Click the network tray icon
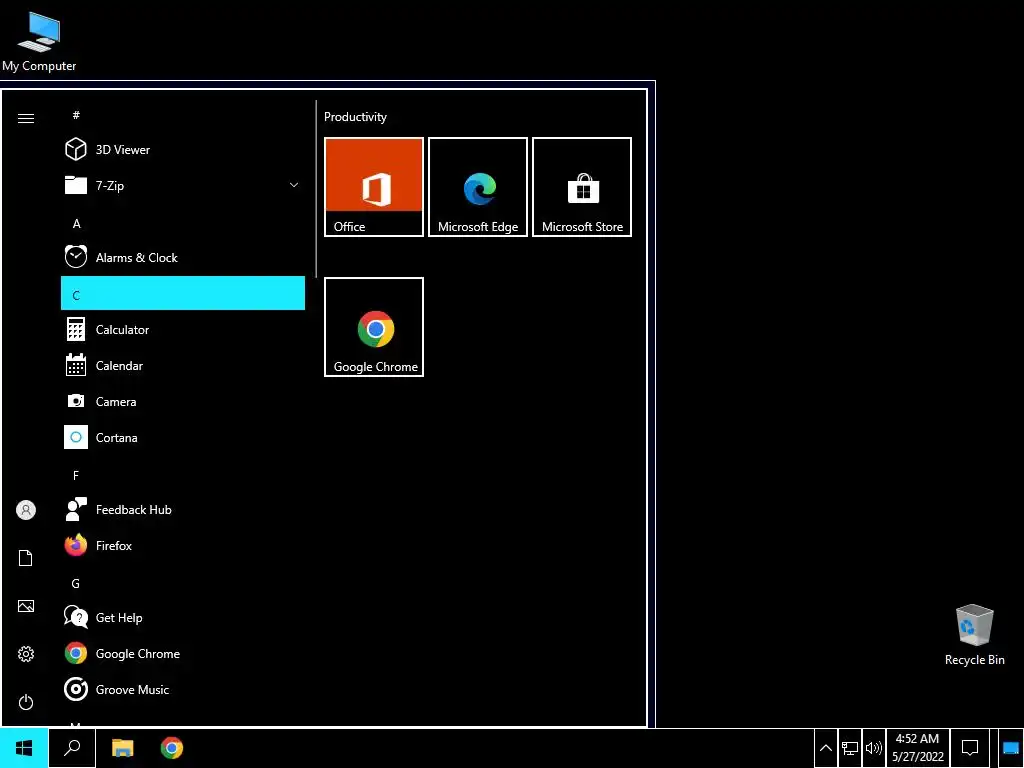 (x=850, y=748)
